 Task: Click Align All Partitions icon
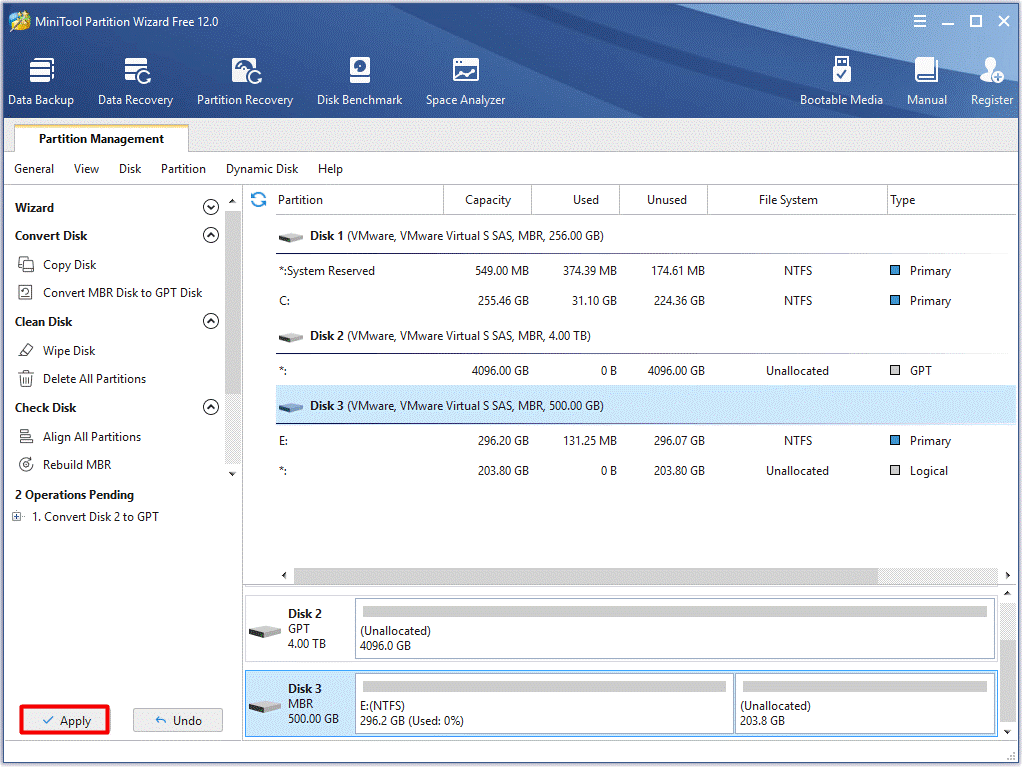(25, 436)
